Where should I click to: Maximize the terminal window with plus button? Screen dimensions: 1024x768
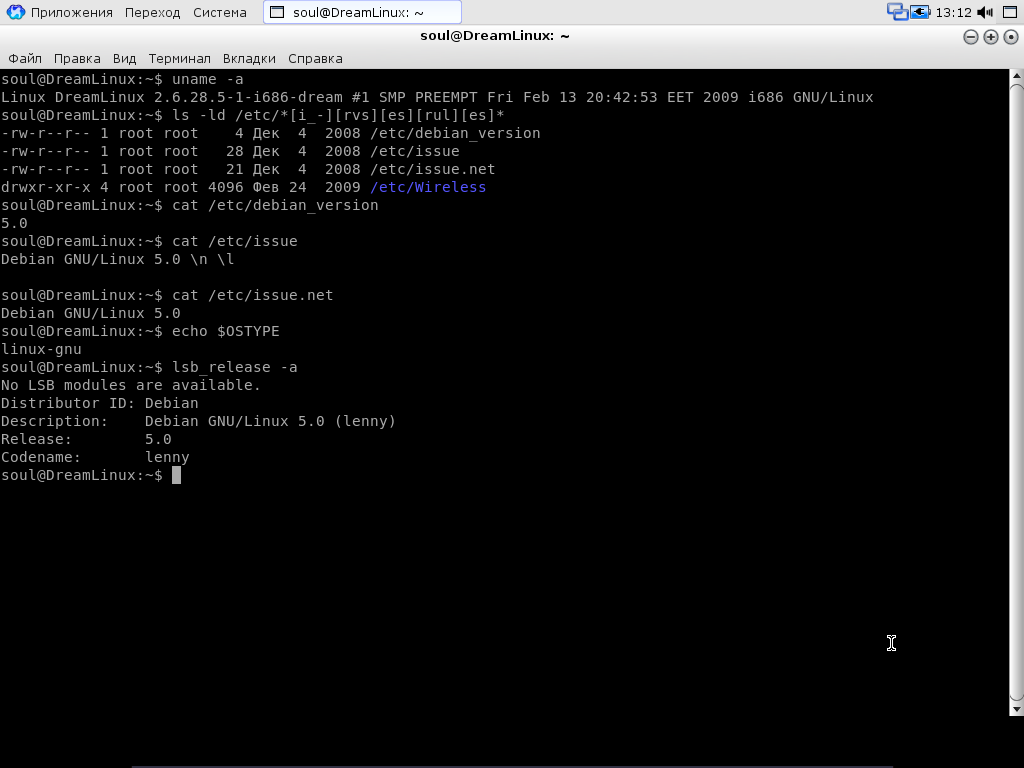click(991, 37)
